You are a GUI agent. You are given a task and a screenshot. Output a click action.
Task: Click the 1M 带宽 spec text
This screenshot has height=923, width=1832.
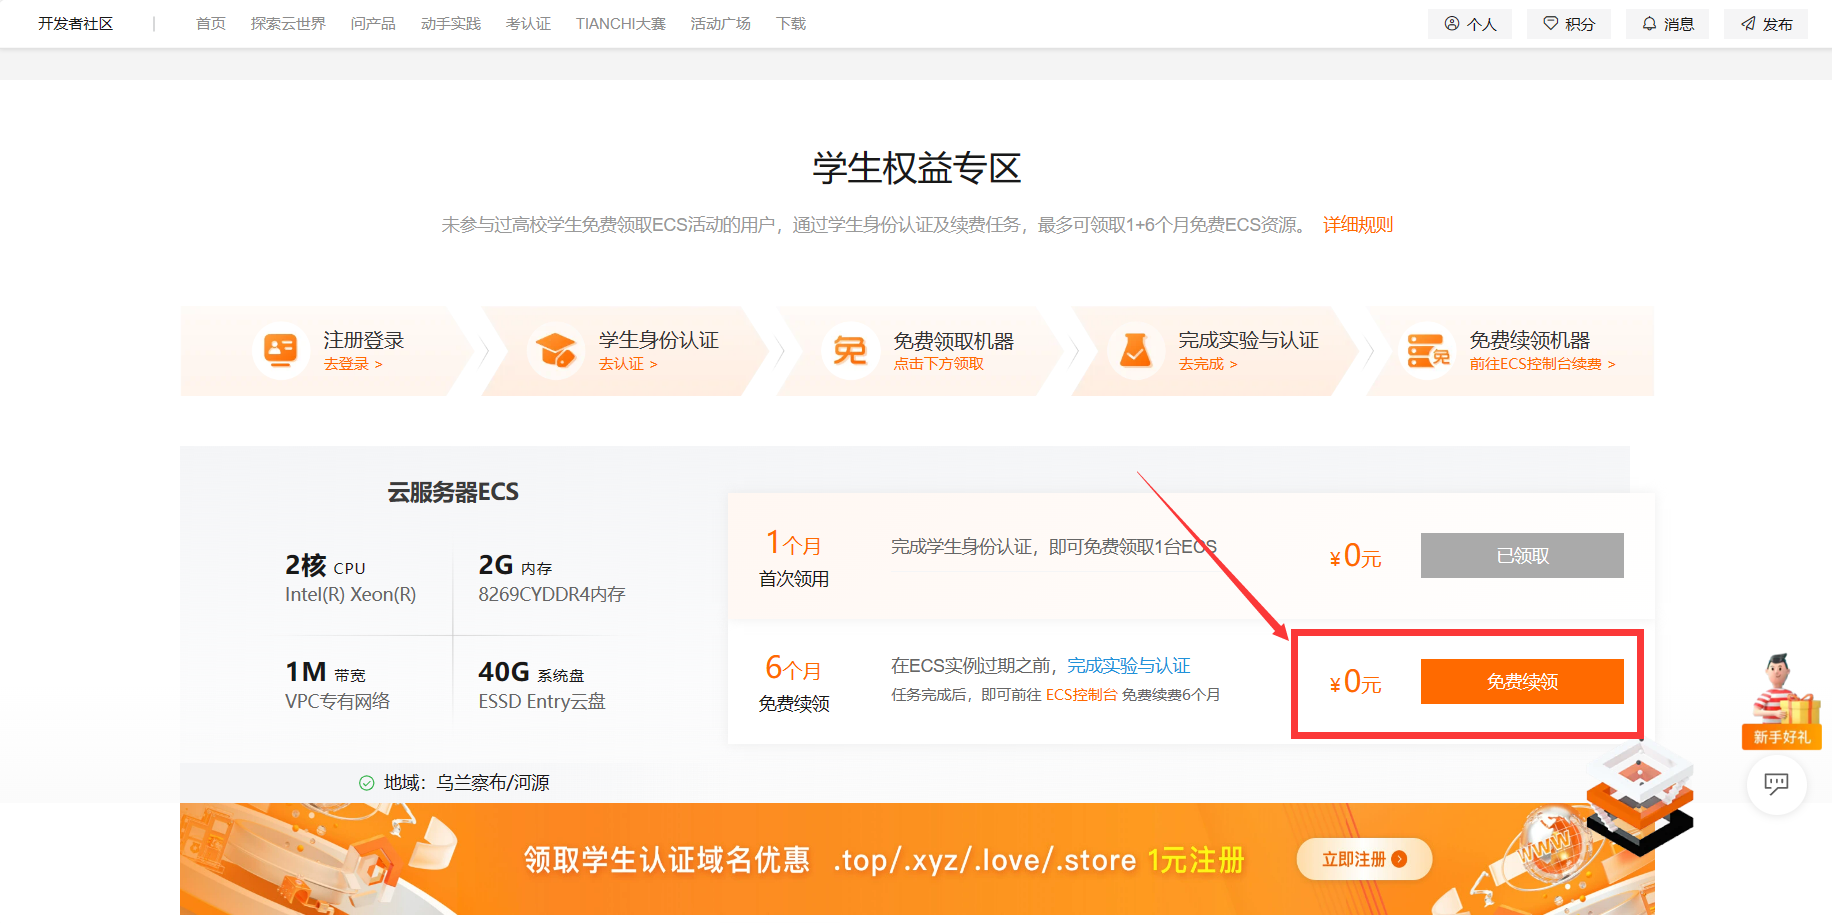pos(325,672)
